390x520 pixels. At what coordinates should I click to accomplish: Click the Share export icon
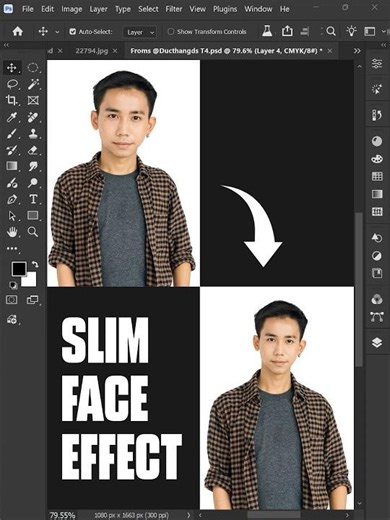[x=287, y=31]
